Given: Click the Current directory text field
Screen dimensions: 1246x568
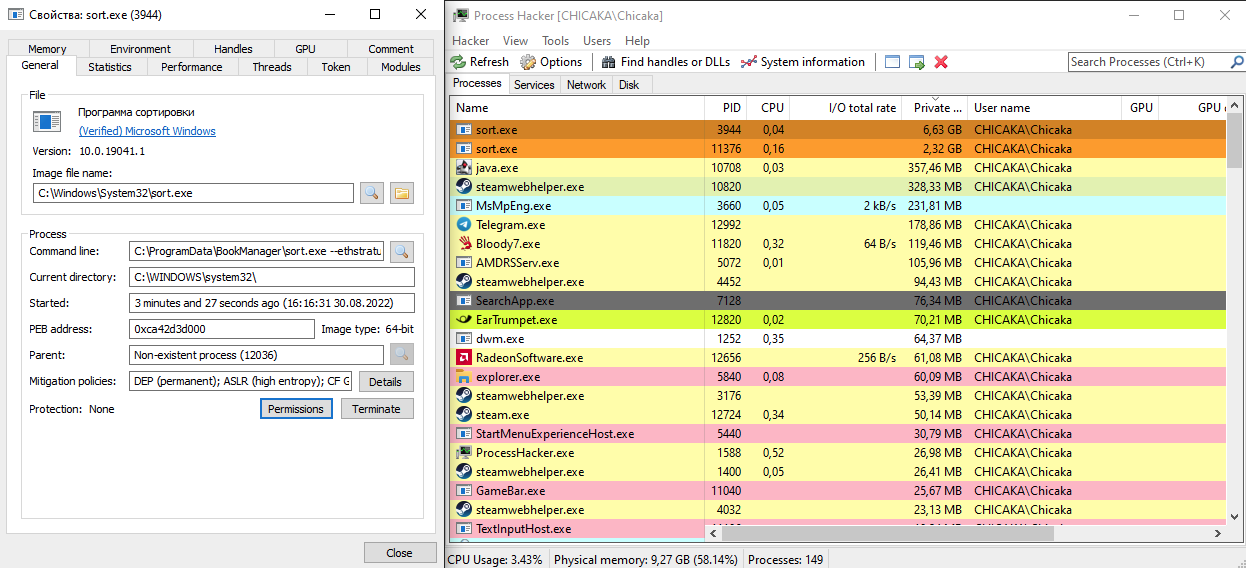Looking at the screenshot, I should (272, 277).
